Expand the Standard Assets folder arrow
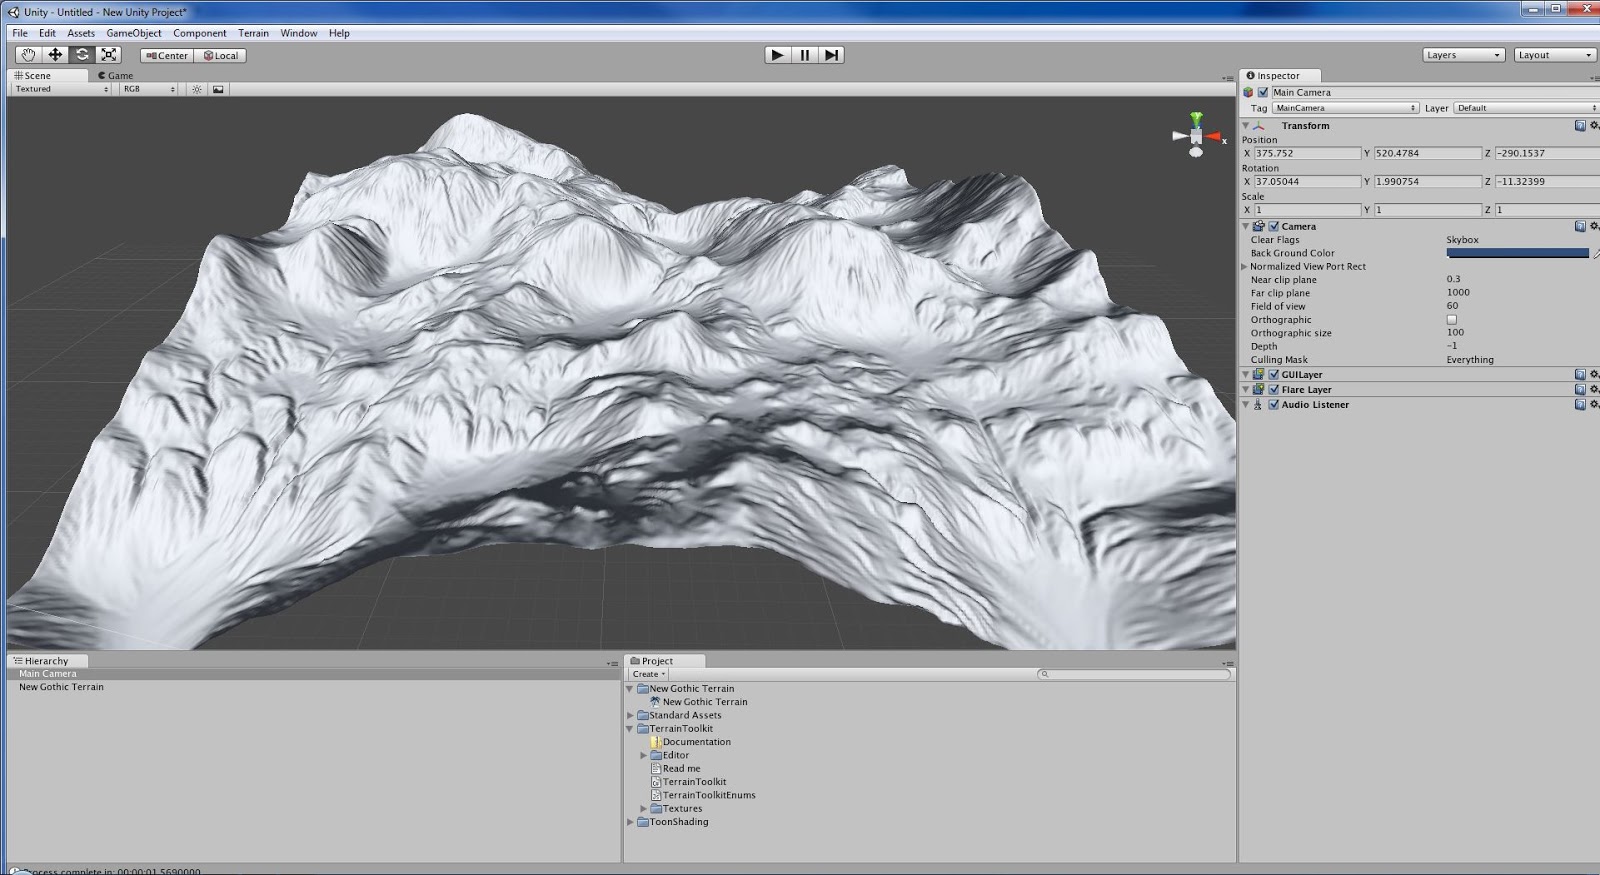 click(x=630, y=716)
